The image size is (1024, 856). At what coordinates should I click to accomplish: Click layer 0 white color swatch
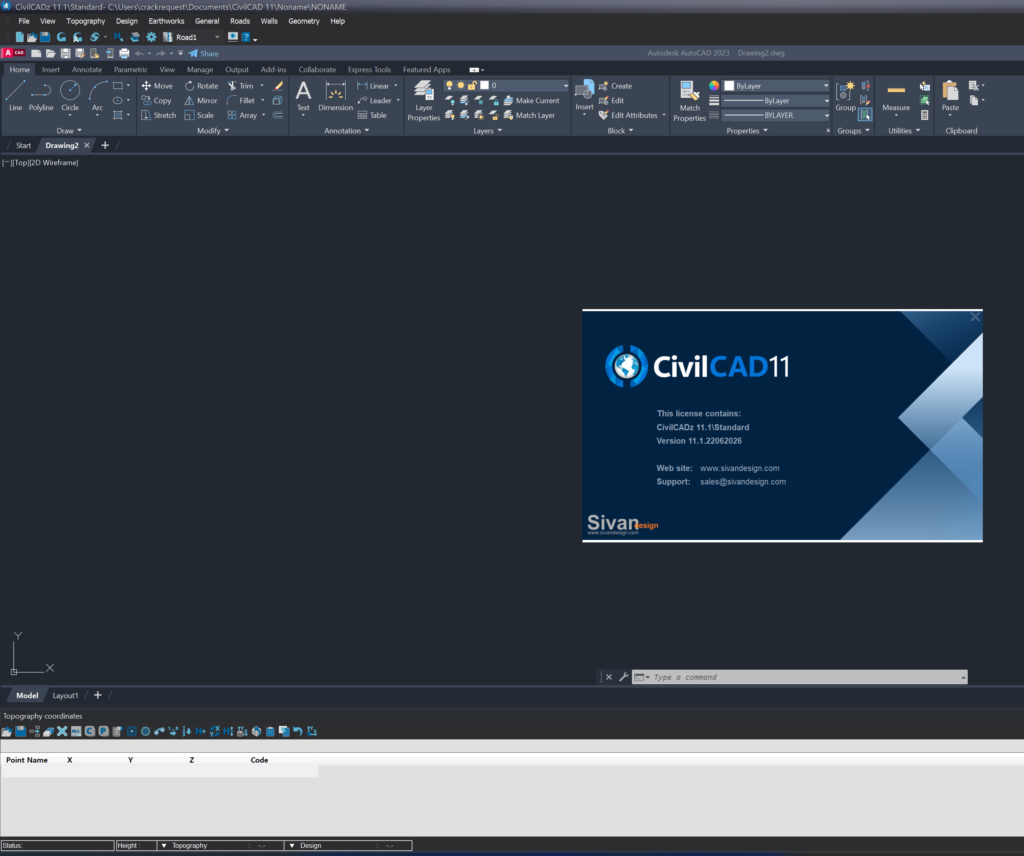485,86
